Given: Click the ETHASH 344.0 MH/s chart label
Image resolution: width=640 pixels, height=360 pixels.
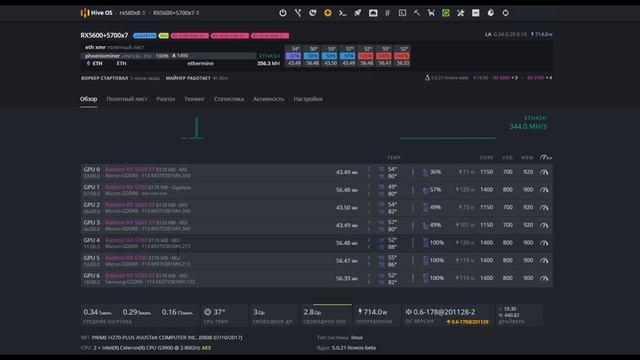Looking at the screenshot, I should tap(528, 123).
